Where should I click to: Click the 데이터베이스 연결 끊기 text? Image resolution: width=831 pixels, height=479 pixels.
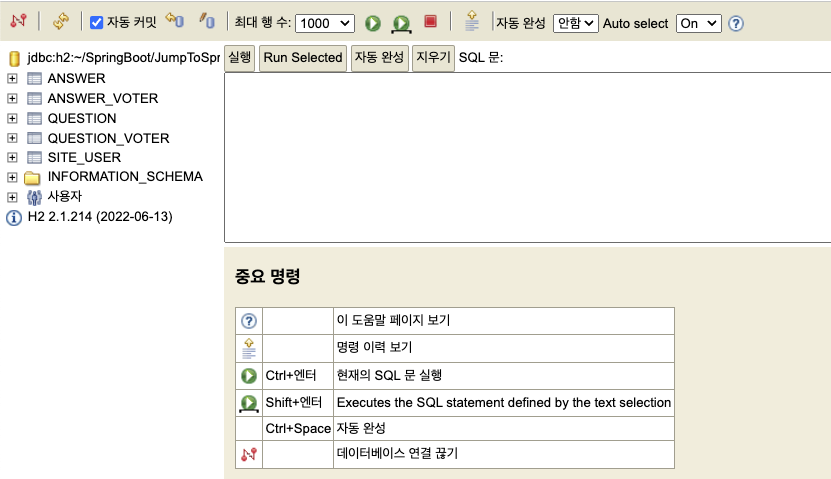pyautogui.click(x=397, y=454)
